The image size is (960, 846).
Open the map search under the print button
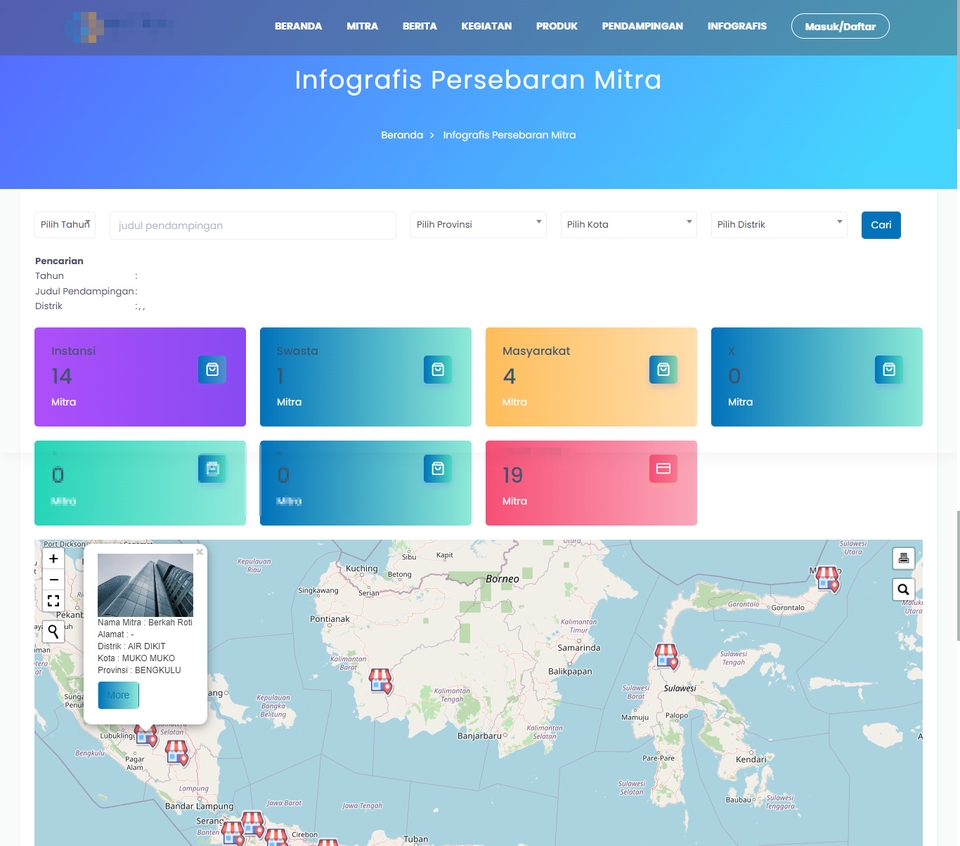(903, 590)
